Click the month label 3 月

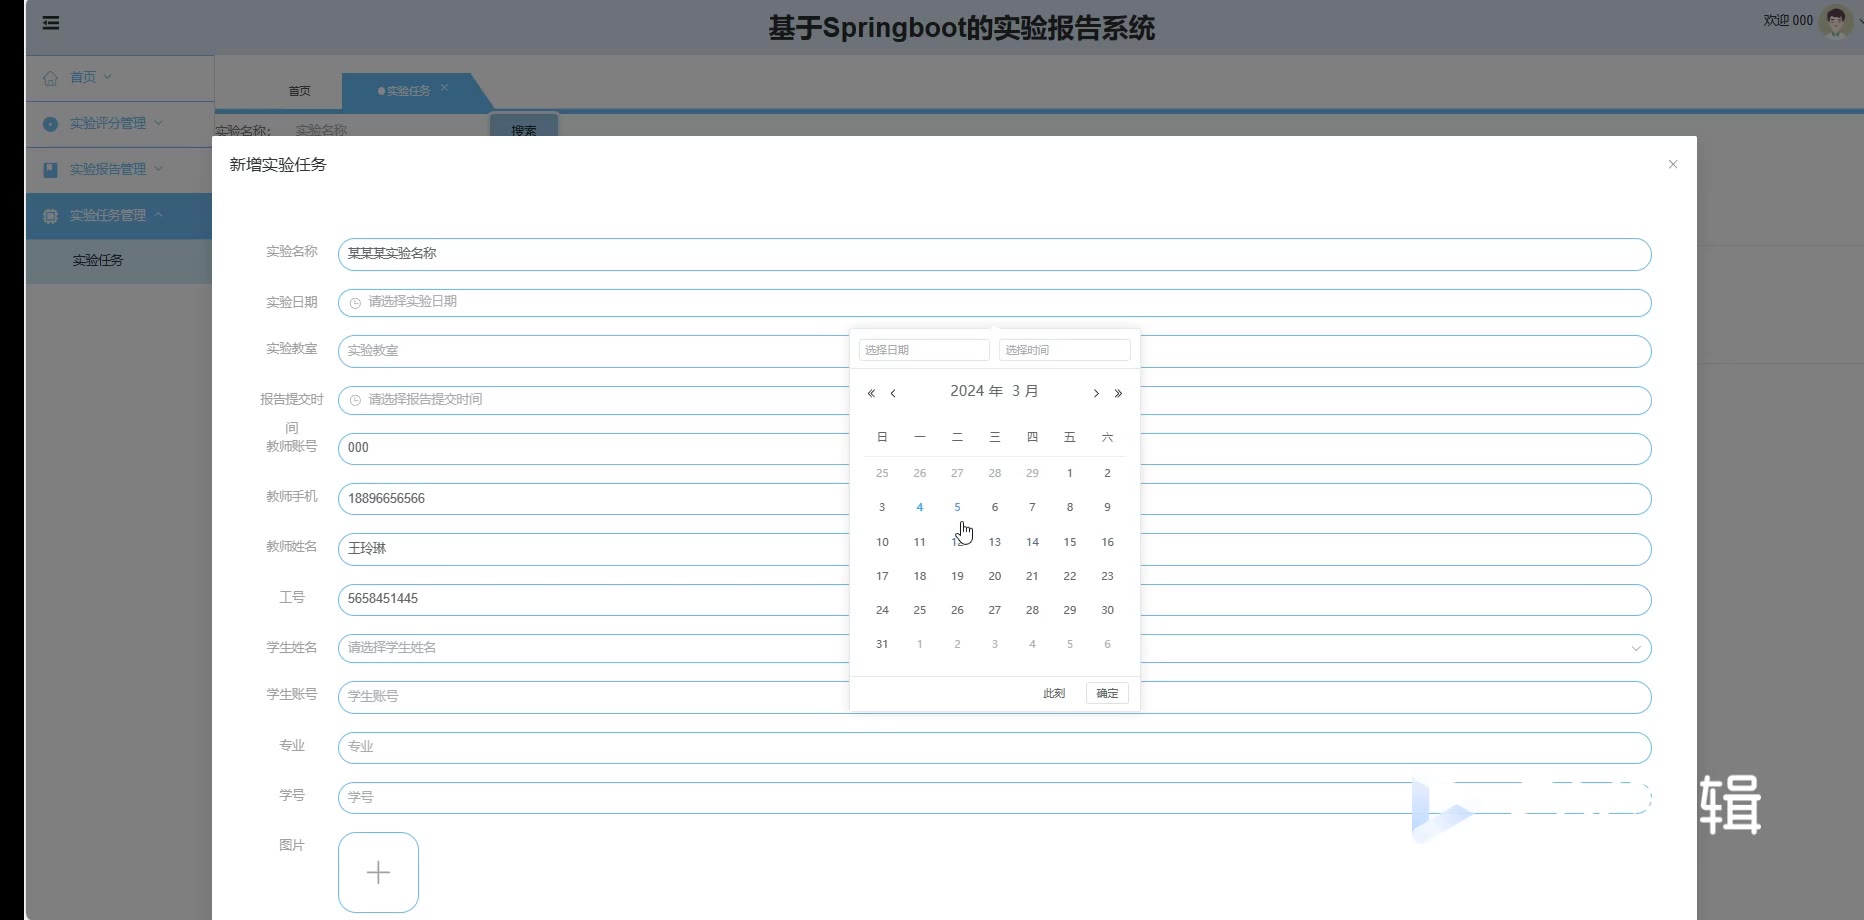pos(1025,391)
